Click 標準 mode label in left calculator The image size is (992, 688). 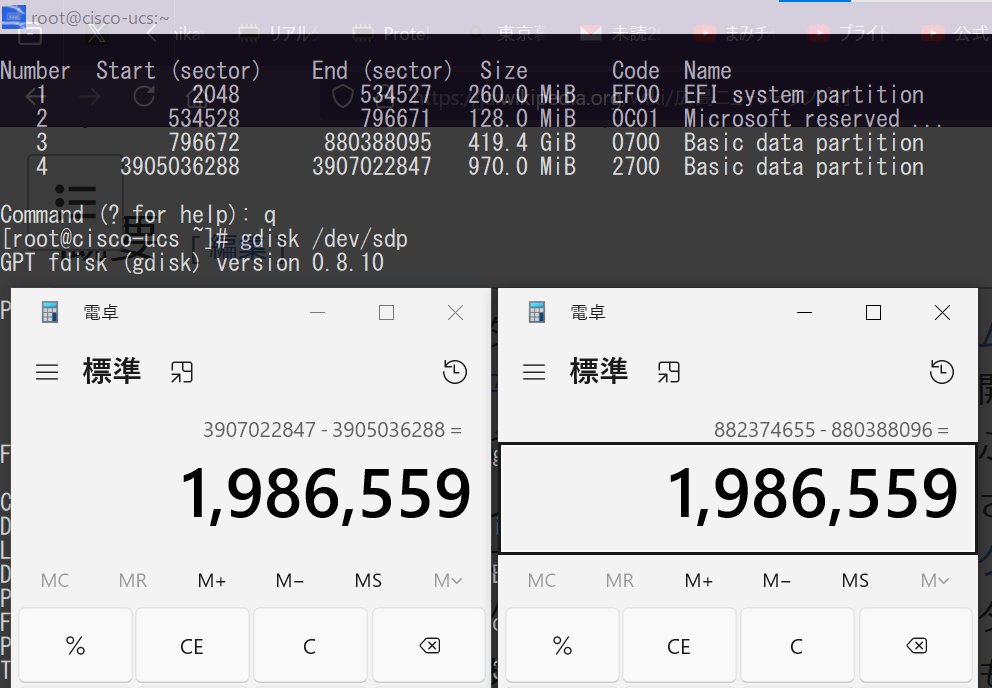tap(112, 371)
